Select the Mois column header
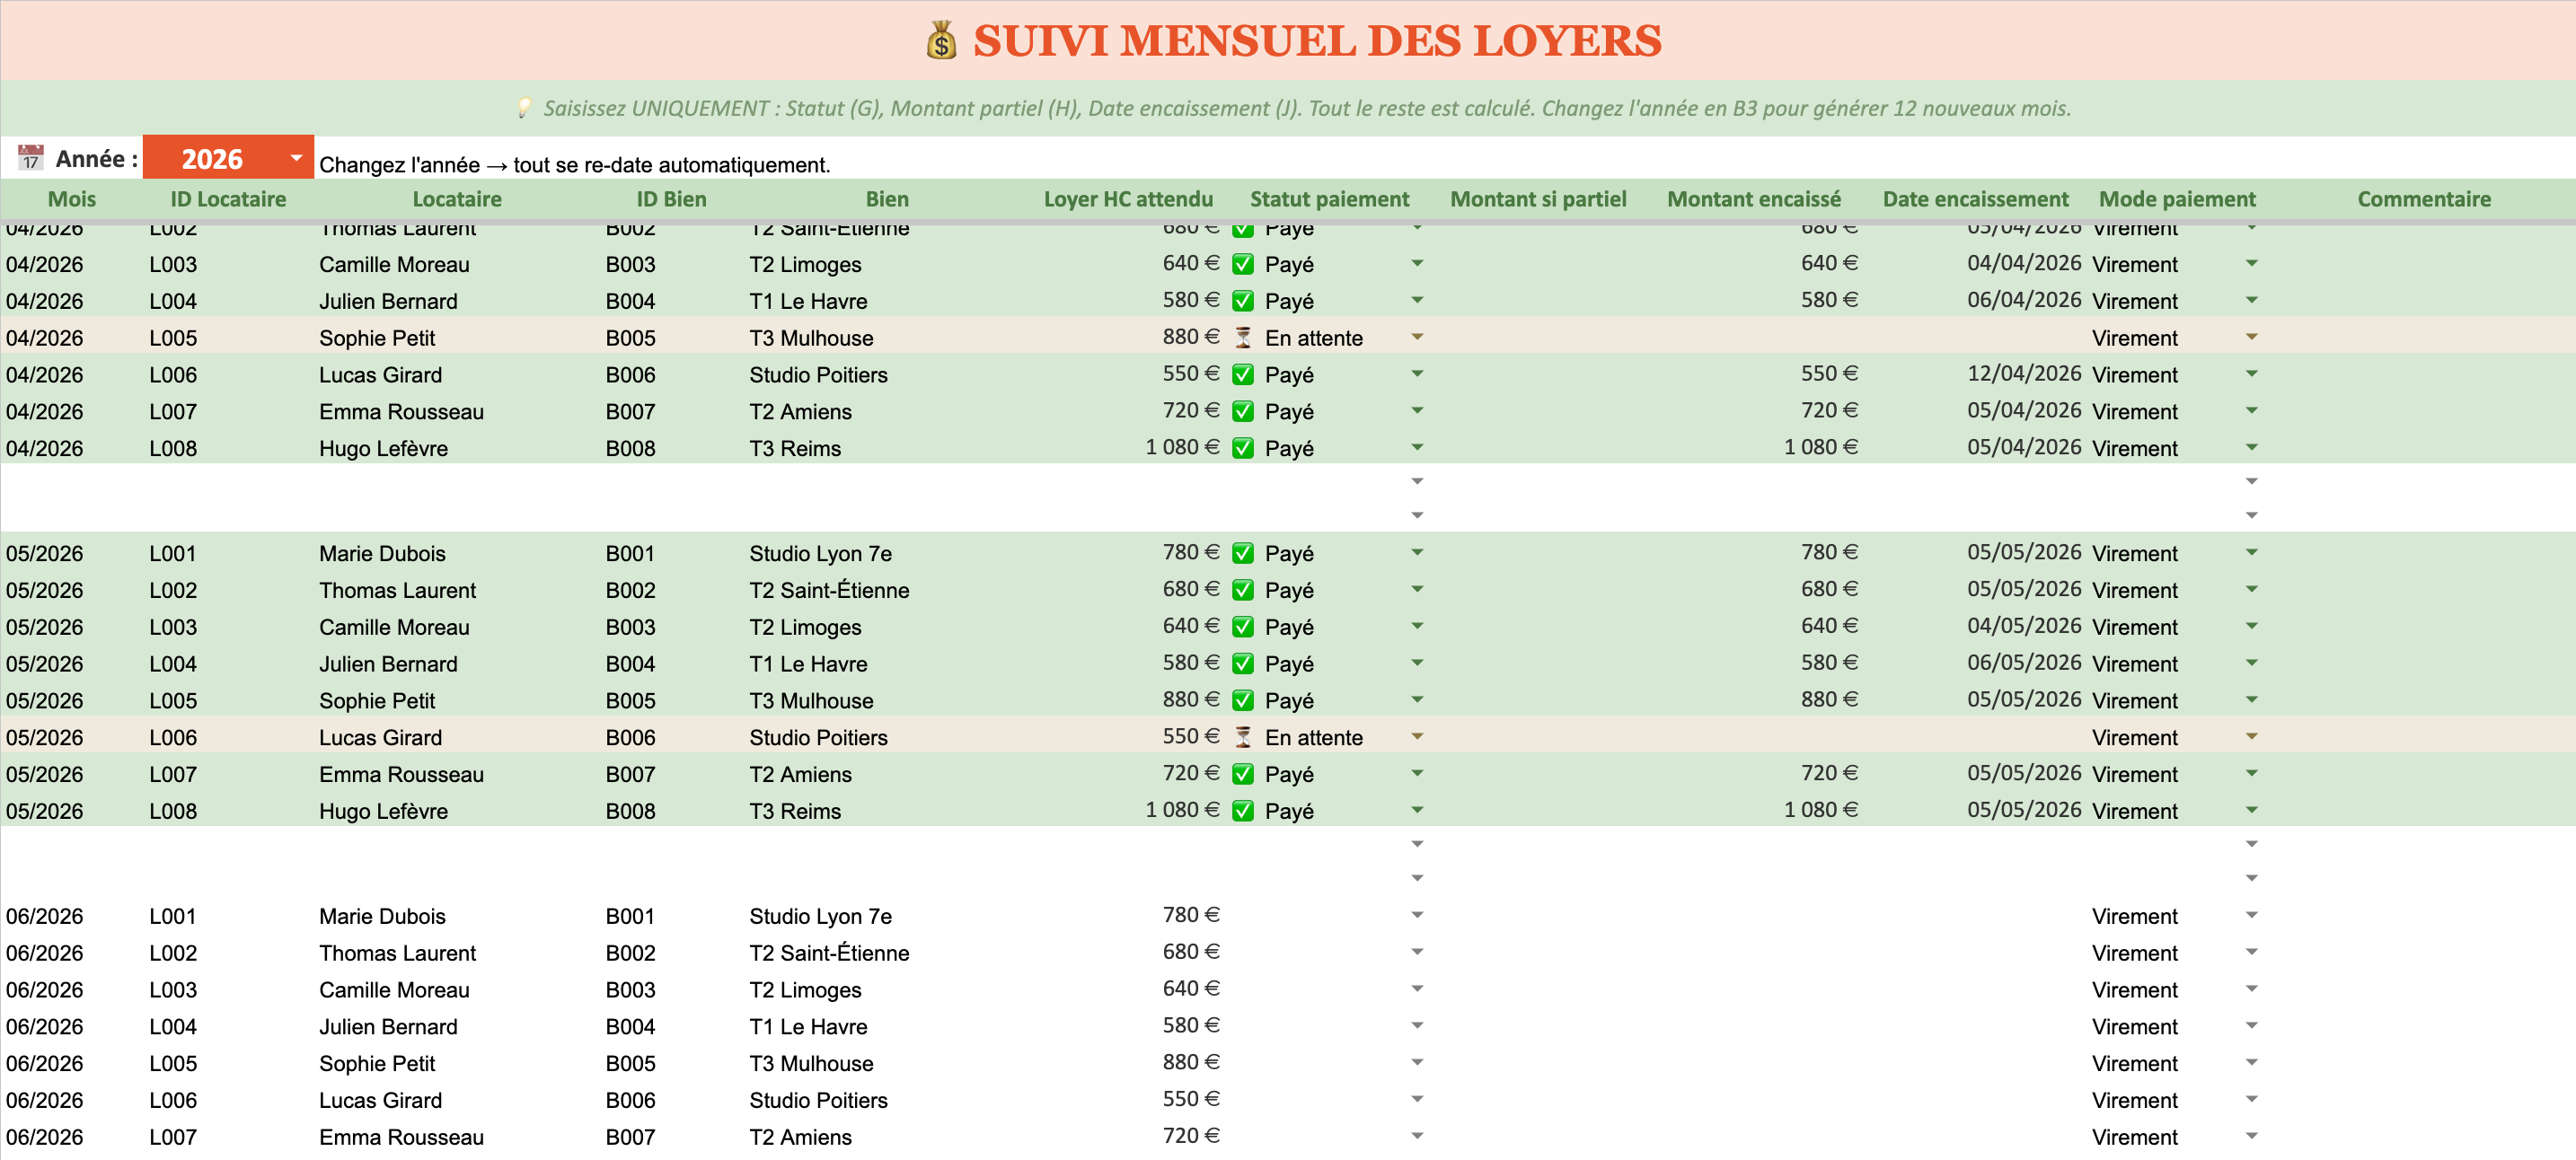Viewport: 2576px width, 1160px height. pyautogui.click(x=72, y=199)
